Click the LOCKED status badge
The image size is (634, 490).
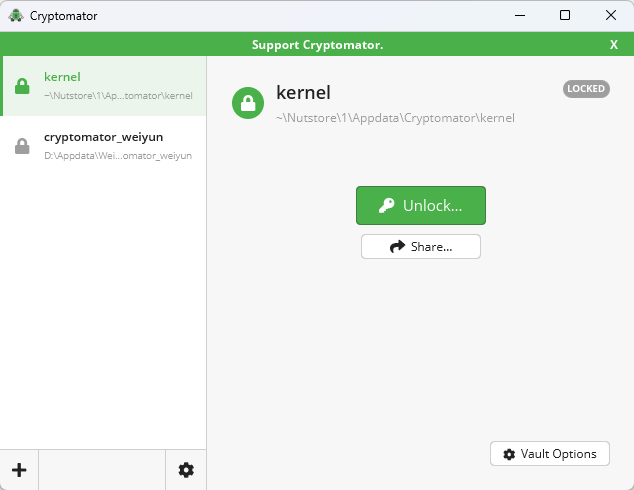point(586,89)
